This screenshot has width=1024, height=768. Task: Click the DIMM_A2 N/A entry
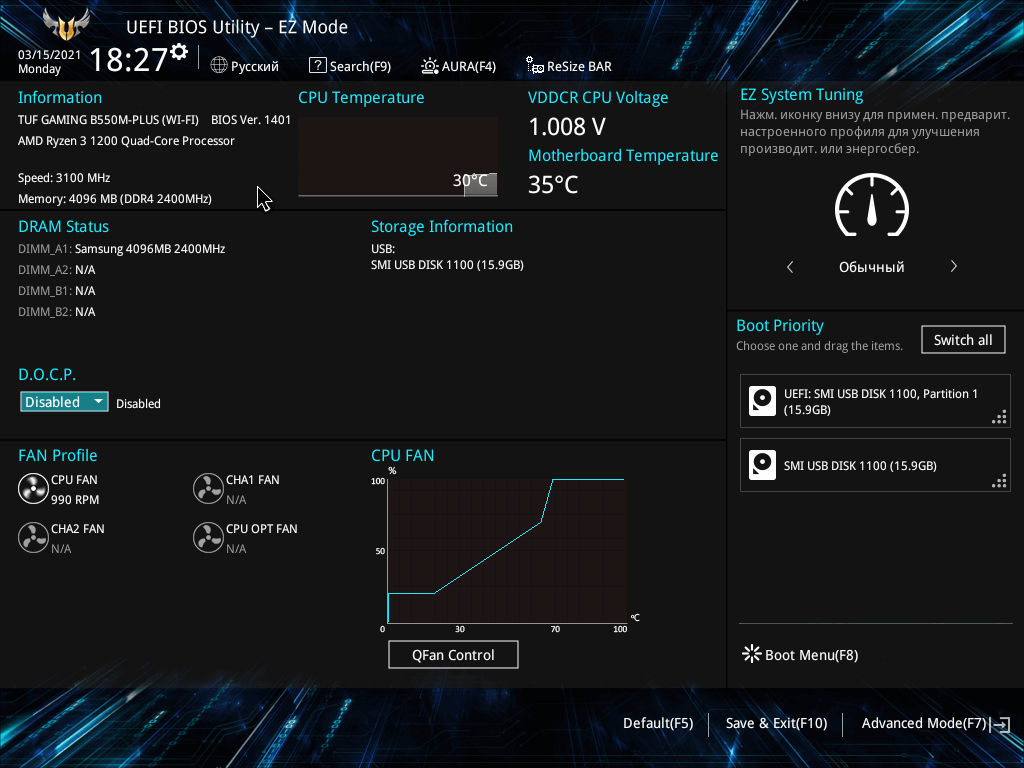[x=57, y=270]
